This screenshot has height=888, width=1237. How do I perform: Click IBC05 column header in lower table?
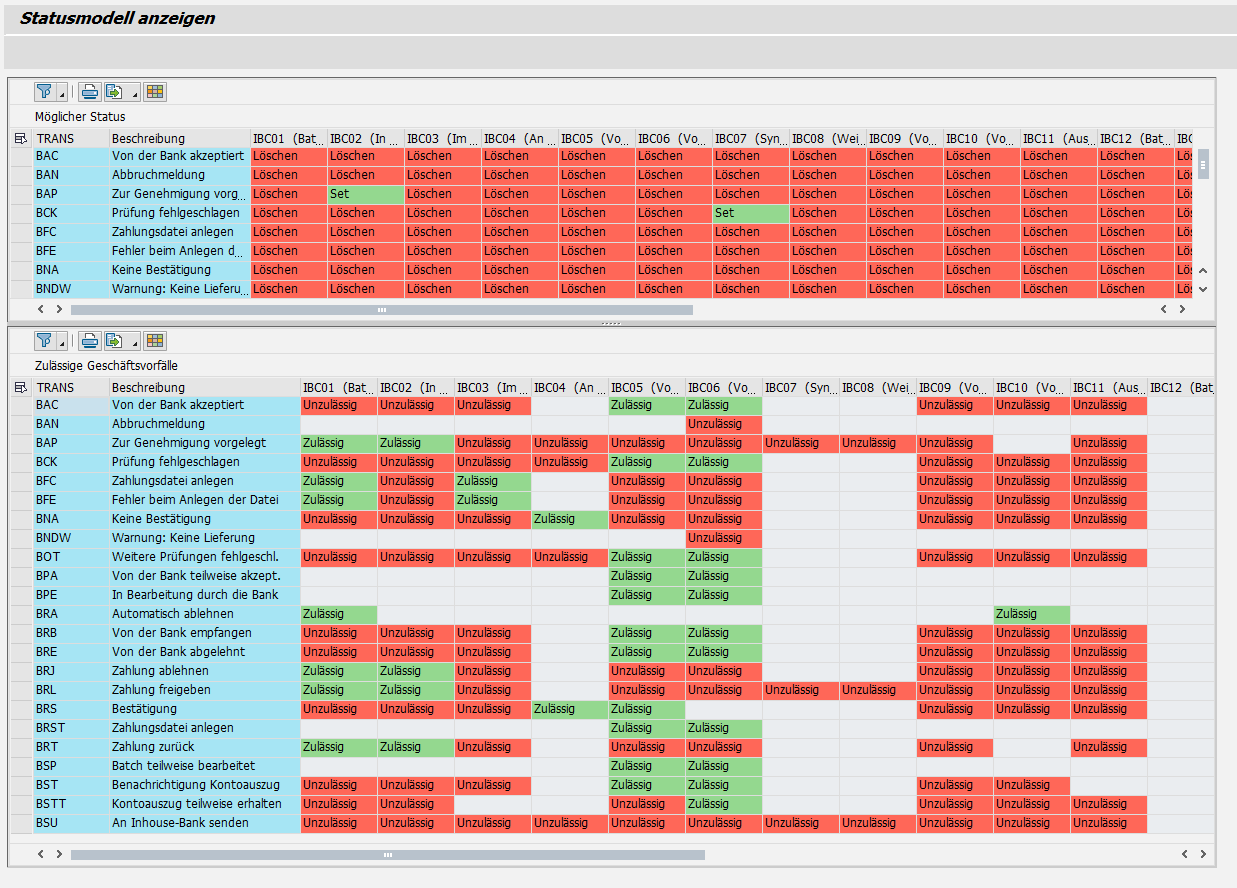pyautogui.click(x=646, y=388)
